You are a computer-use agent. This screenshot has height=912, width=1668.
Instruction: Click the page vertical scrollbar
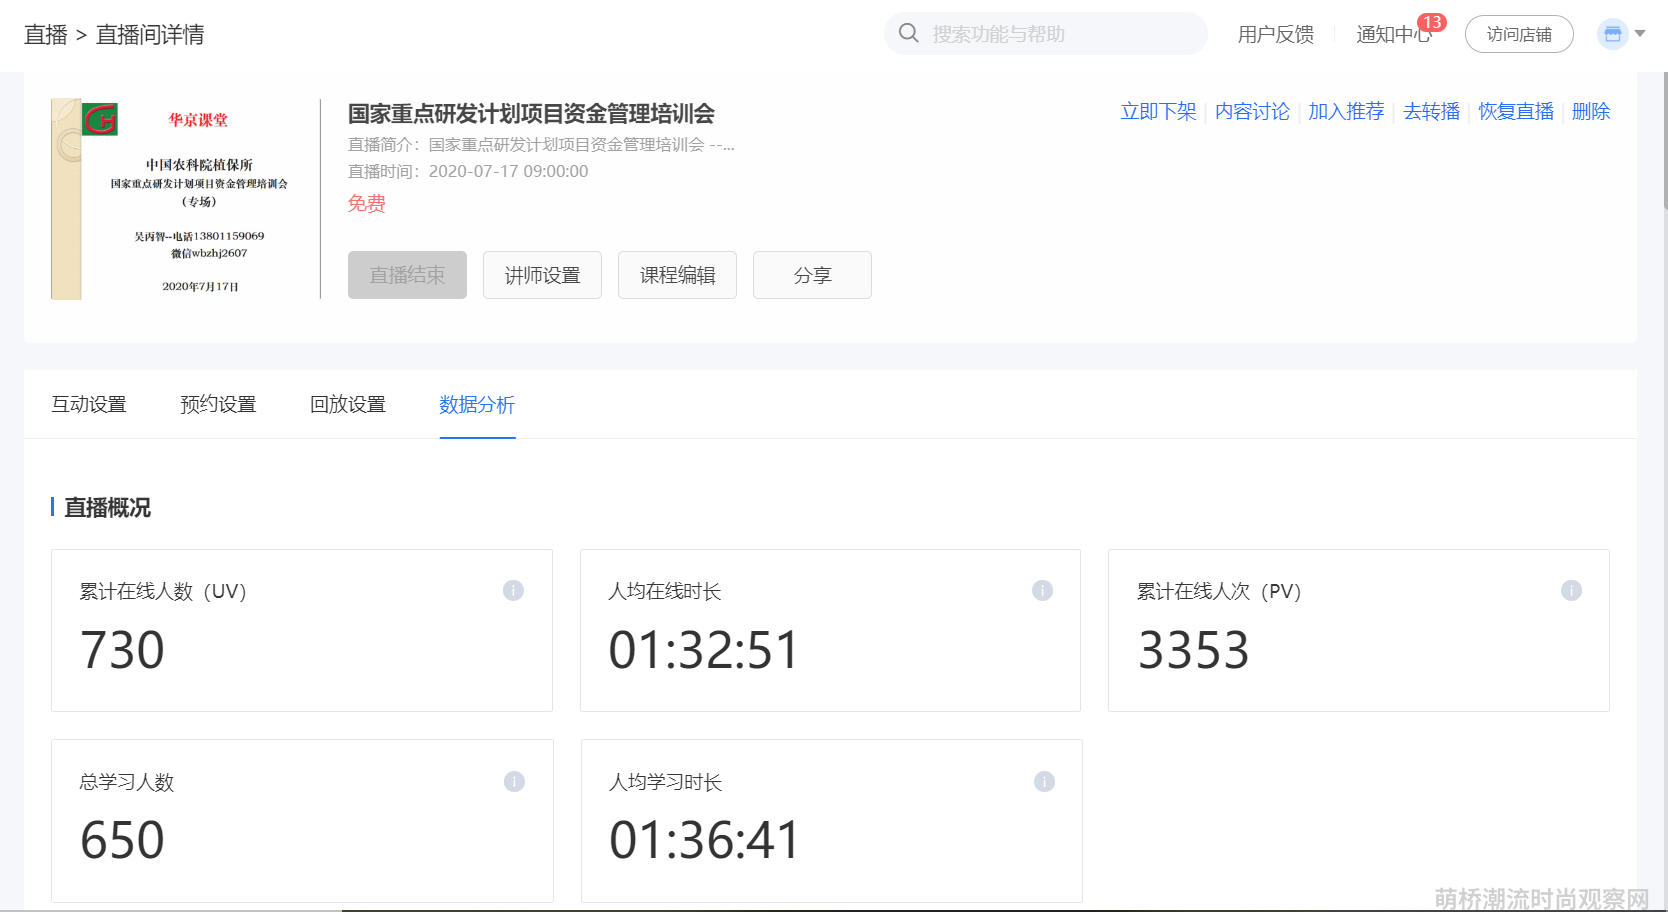pyautogui.click(x=1664, y=140)
